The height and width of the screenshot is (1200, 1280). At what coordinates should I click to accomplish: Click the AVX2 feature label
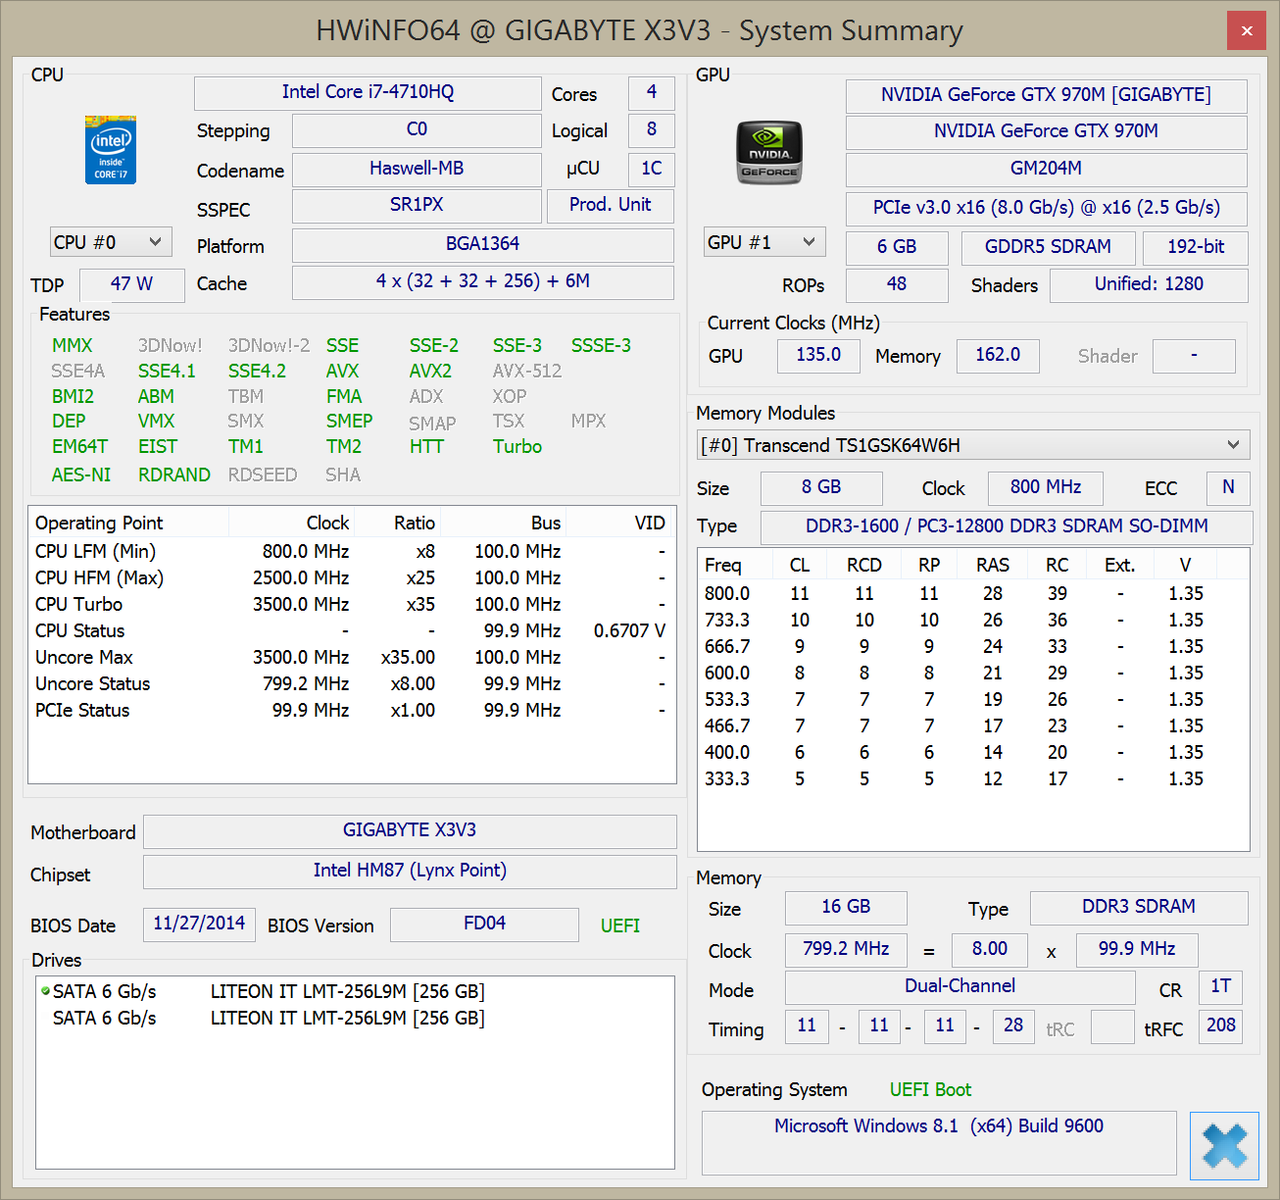coord(430,371)
